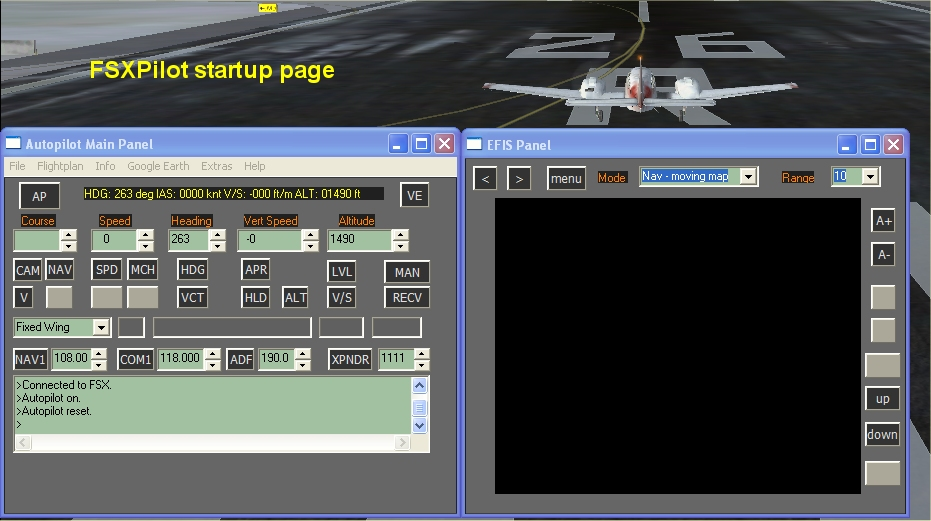The height and width of the screenshot is (521, 931).
Task: Increase Vert Speed with up spinner arrow
Action: click(310, 235)
